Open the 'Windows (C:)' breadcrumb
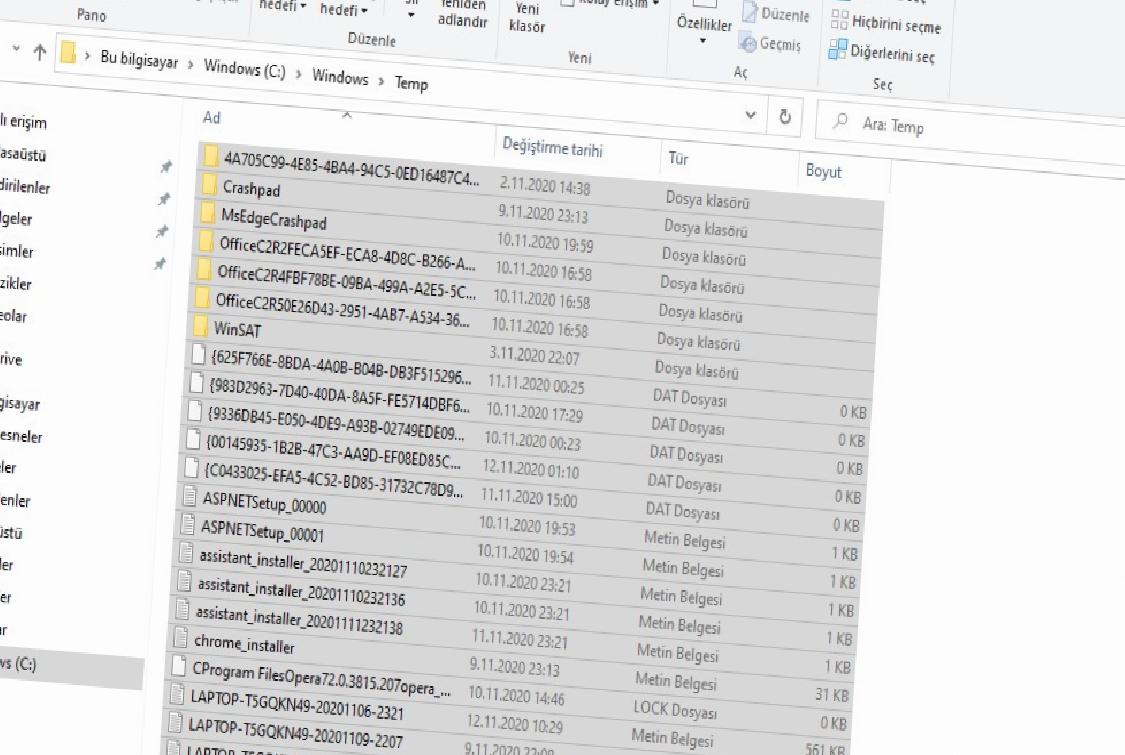This screenshot has width=1125, height=755. click(x=245, y=70)
